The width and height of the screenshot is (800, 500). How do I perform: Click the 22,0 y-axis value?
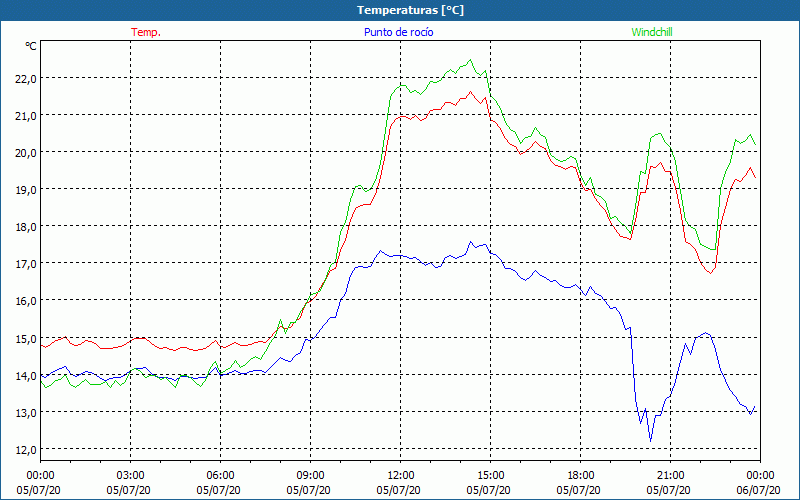26,79
